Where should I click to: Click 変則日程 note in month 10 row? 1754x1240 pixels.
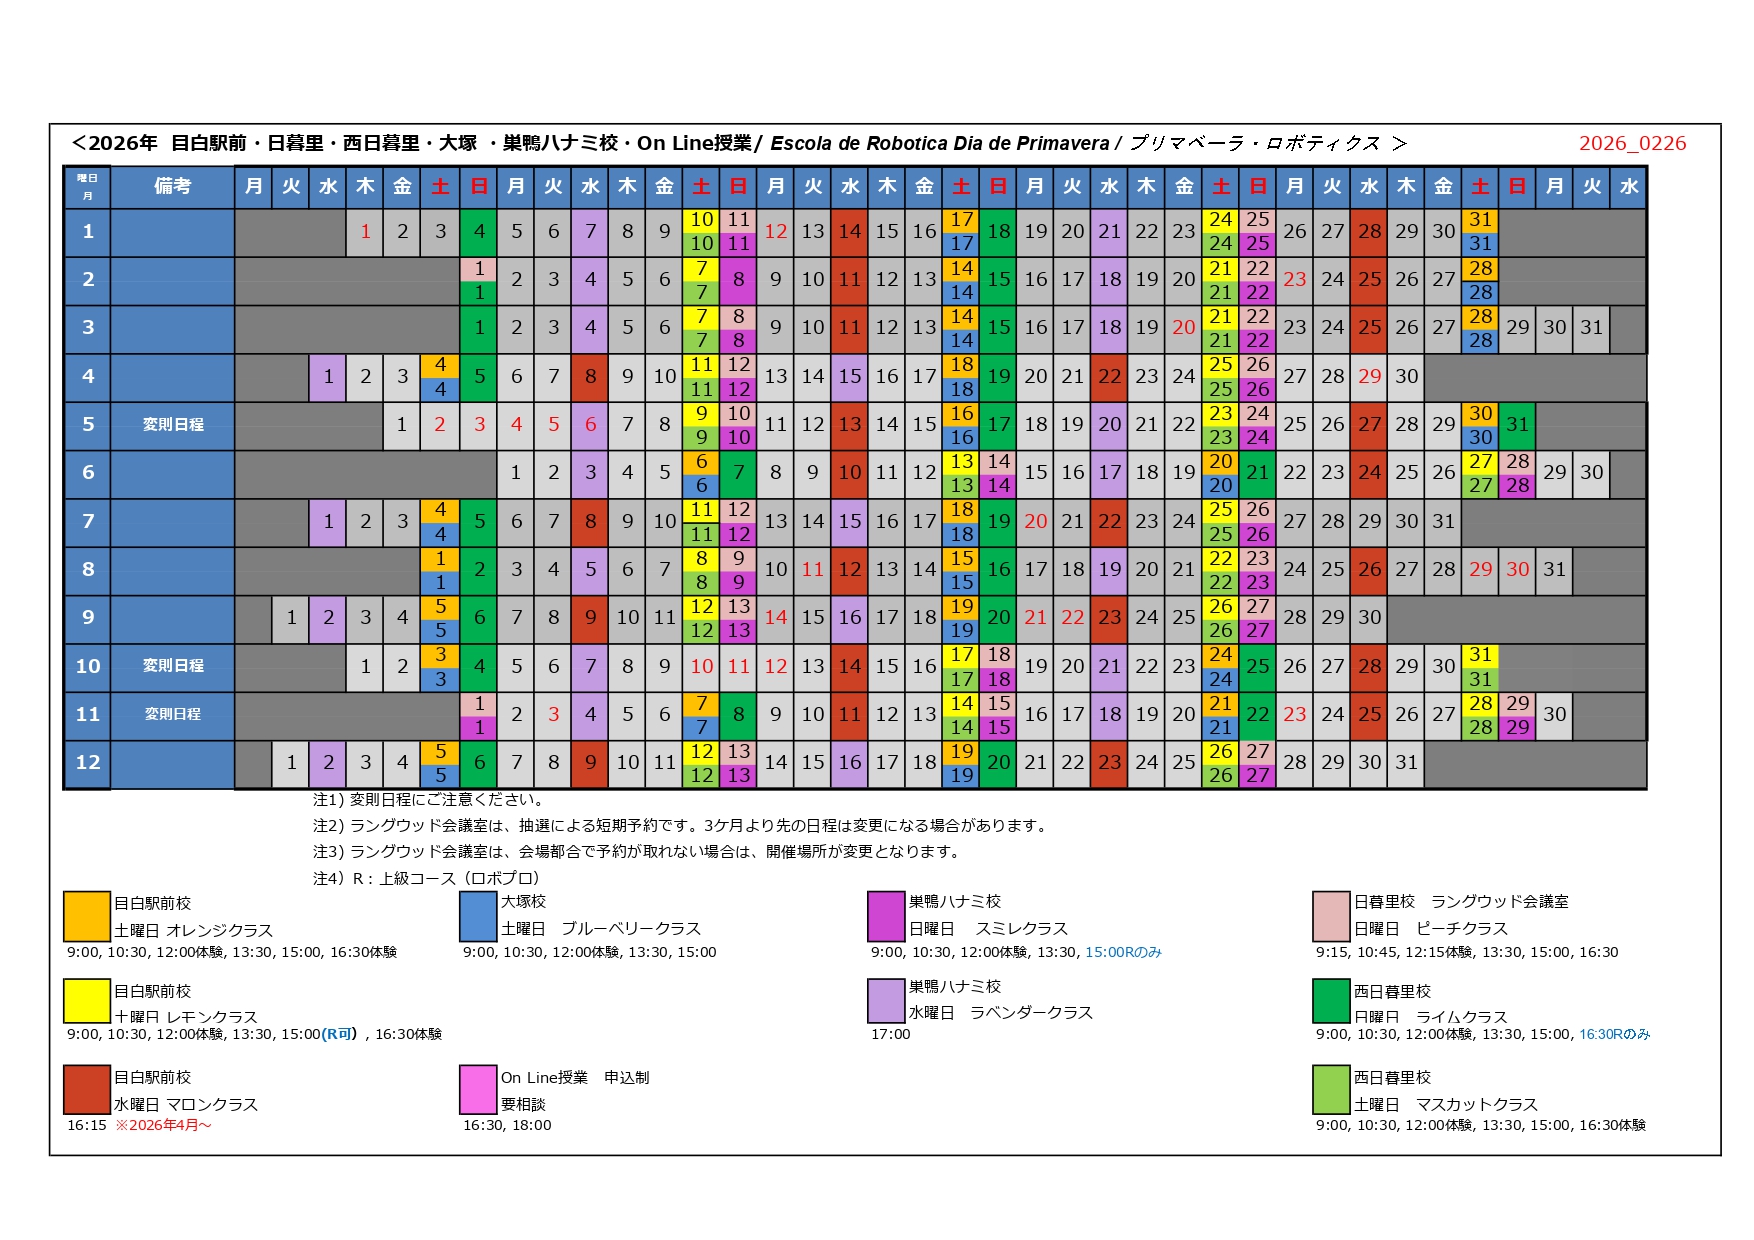pyautogui.click(x=172, y=666)
